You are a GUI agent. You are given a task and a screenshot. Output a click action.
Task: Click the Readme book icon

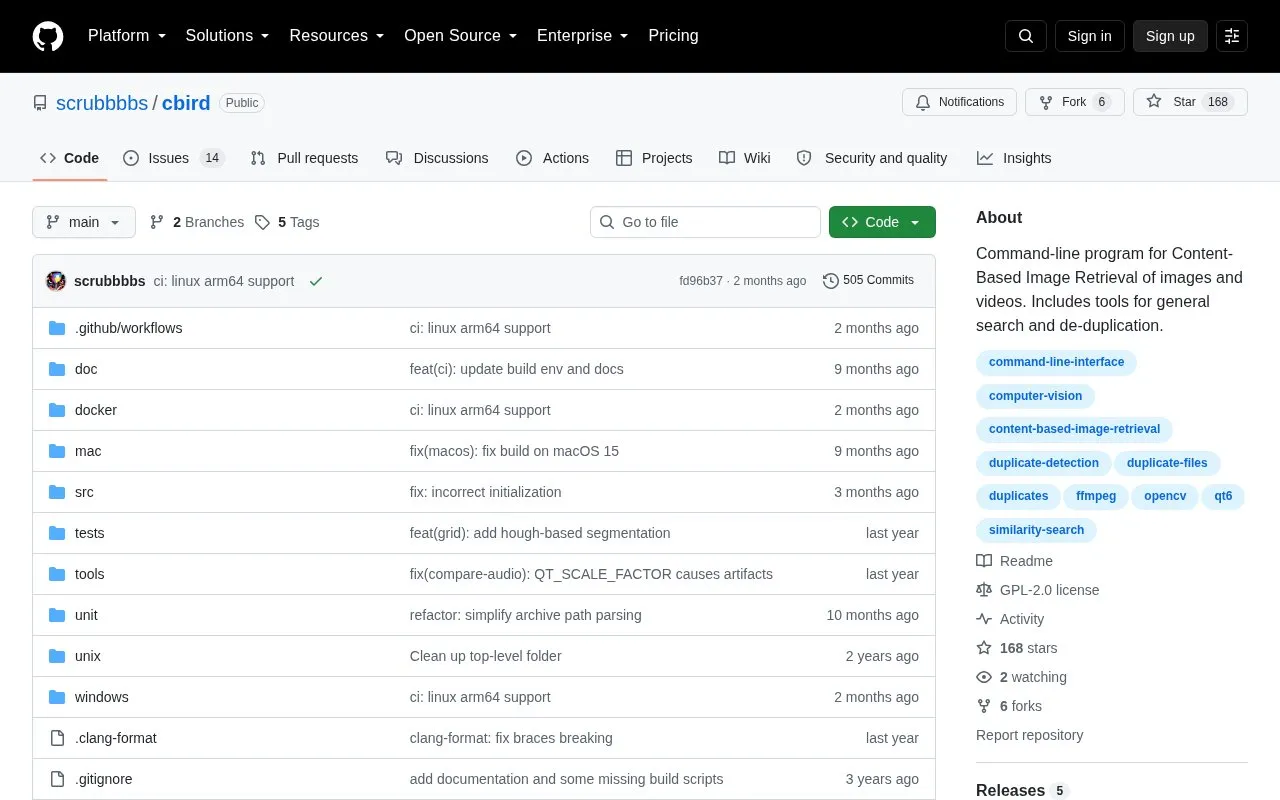(984, 561)
